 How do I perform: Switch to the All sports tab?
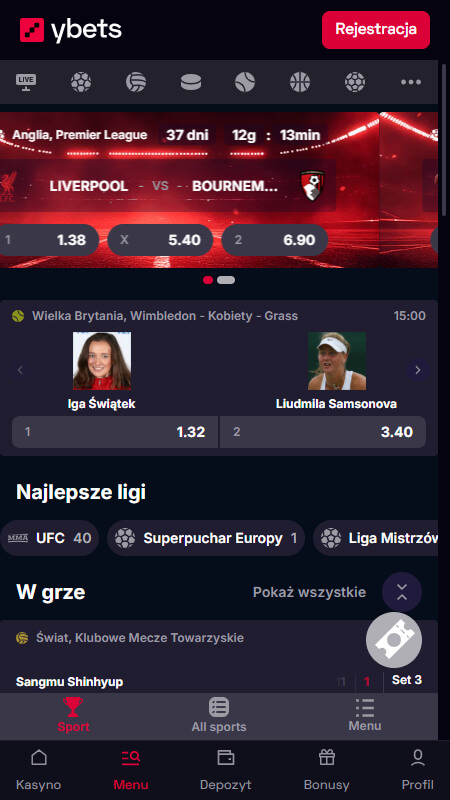pos(219,715)
